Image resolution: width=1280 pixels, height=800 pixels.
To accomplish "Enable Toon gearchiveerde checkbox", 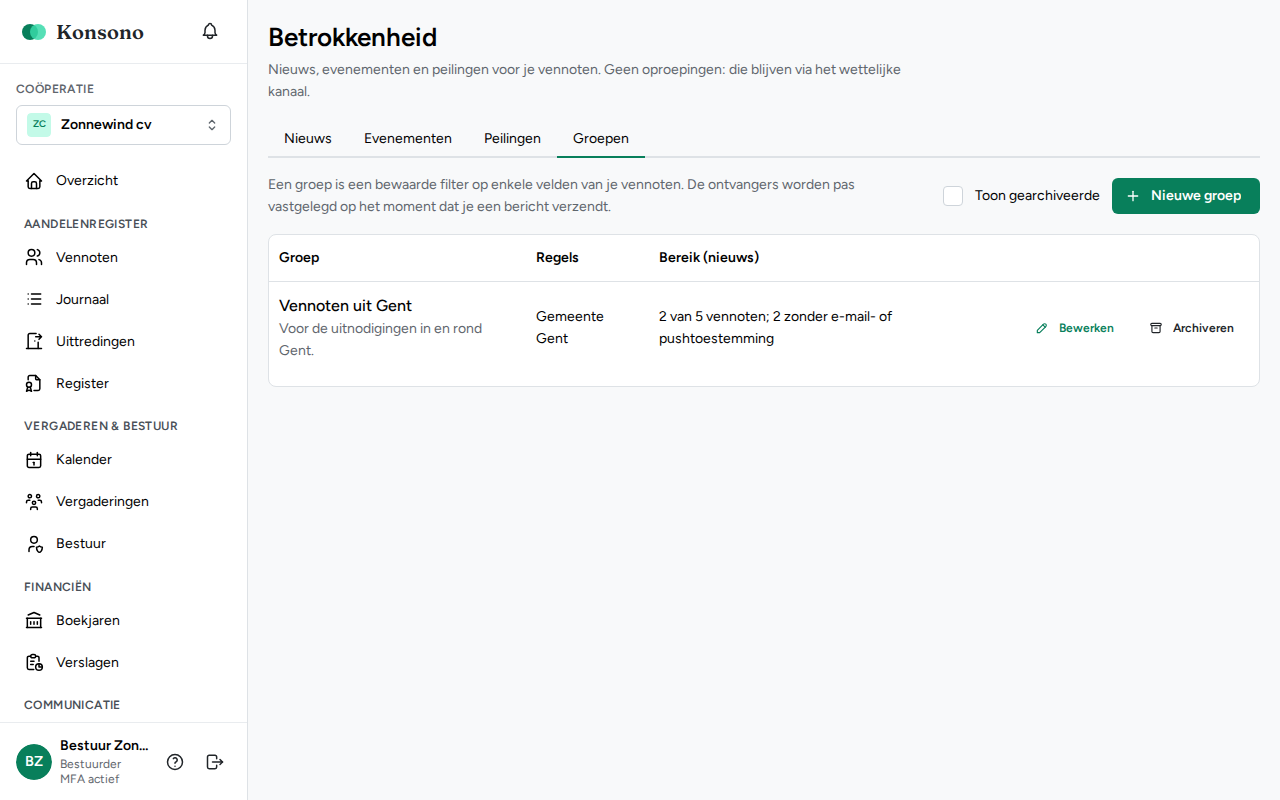I will [953, 196].
